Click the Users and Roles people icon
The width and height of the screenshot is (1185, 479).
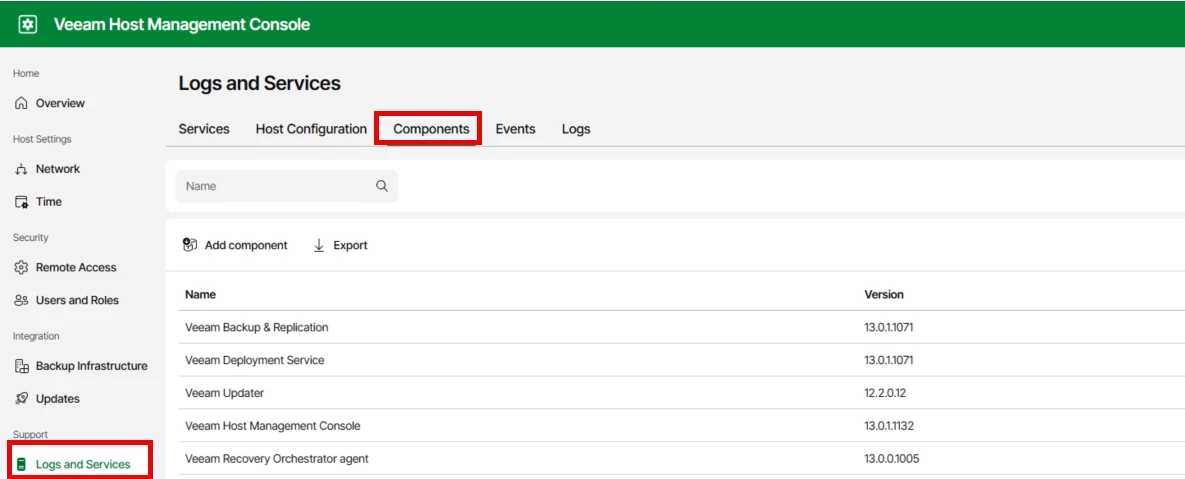(21, 300)
